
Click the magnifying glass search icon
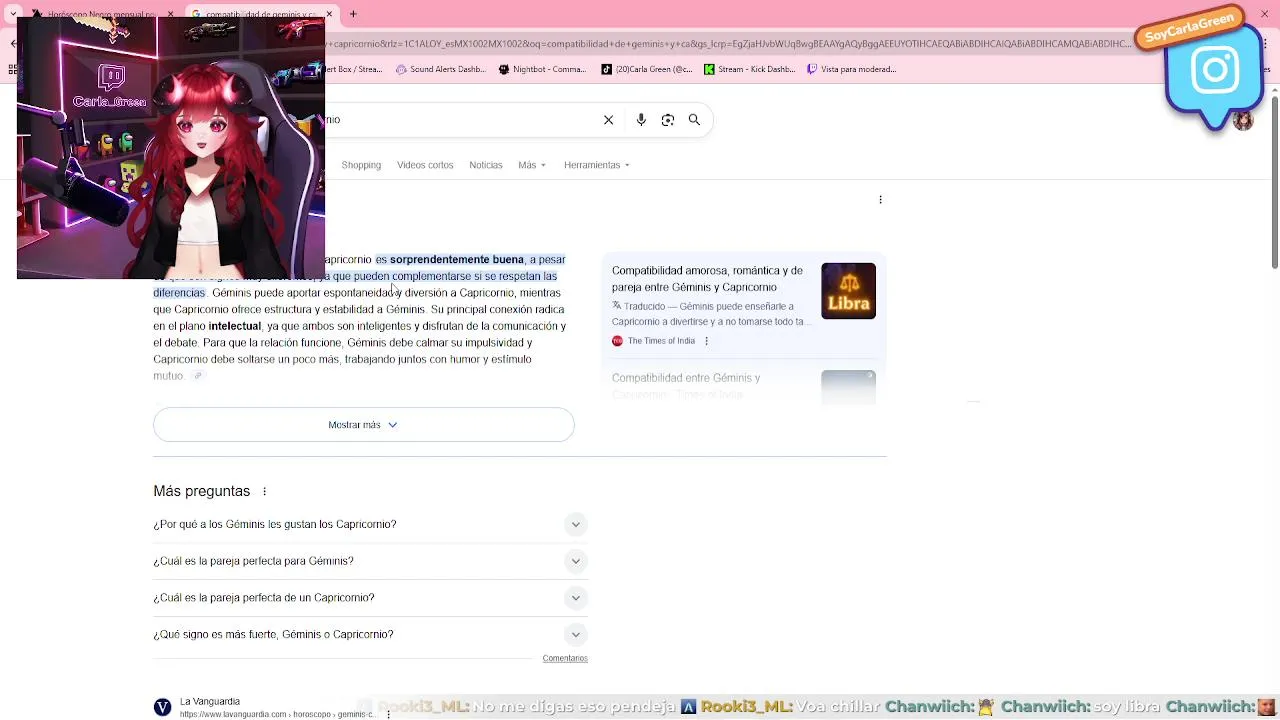[x=694, y=120]
